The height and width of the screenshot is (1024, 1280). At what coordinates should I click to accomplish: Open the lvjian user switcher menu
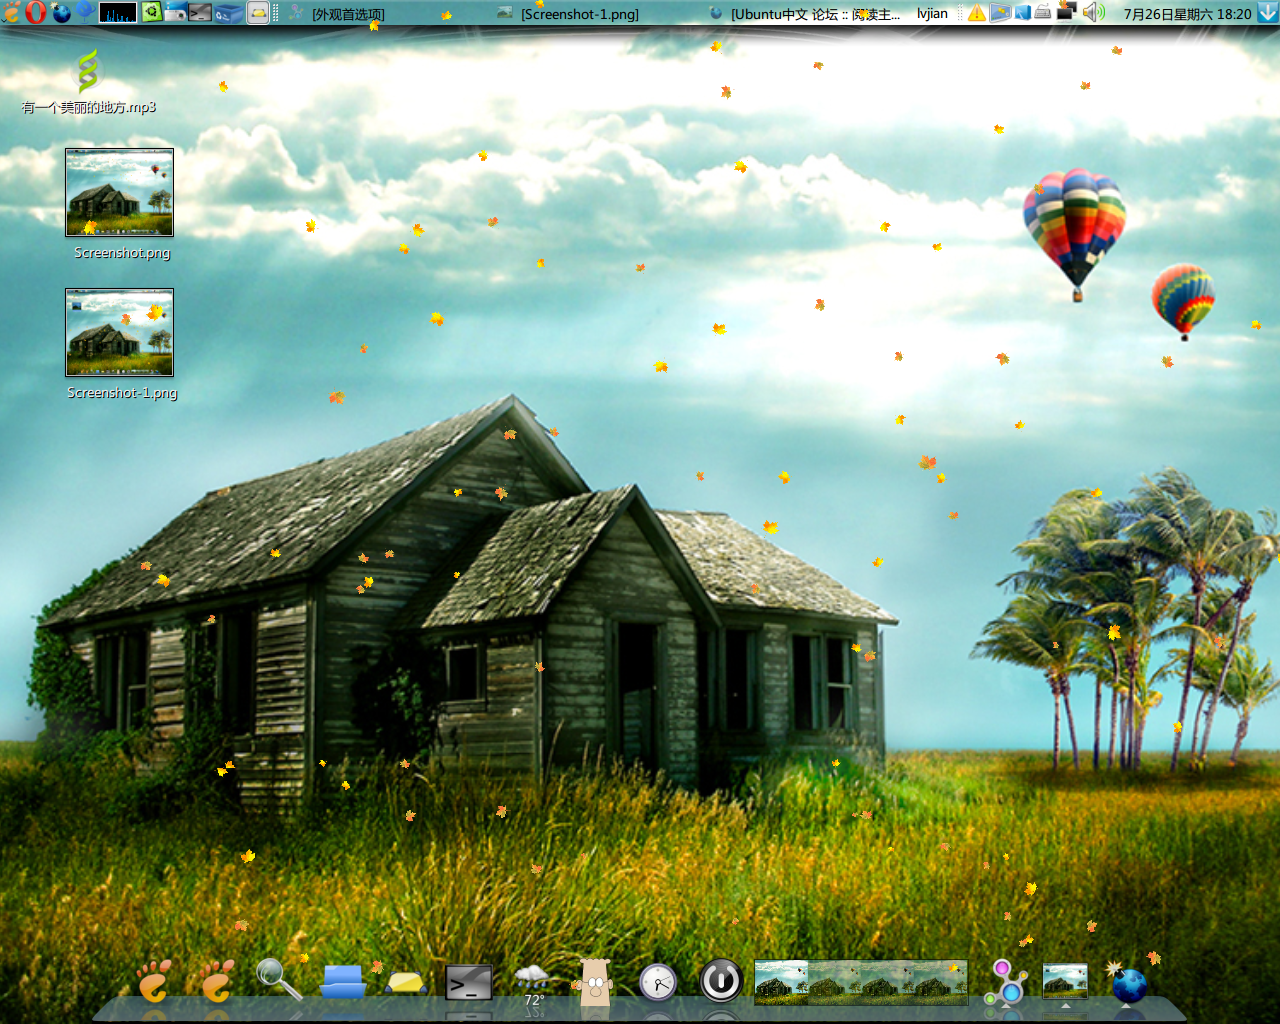(932, 14)
